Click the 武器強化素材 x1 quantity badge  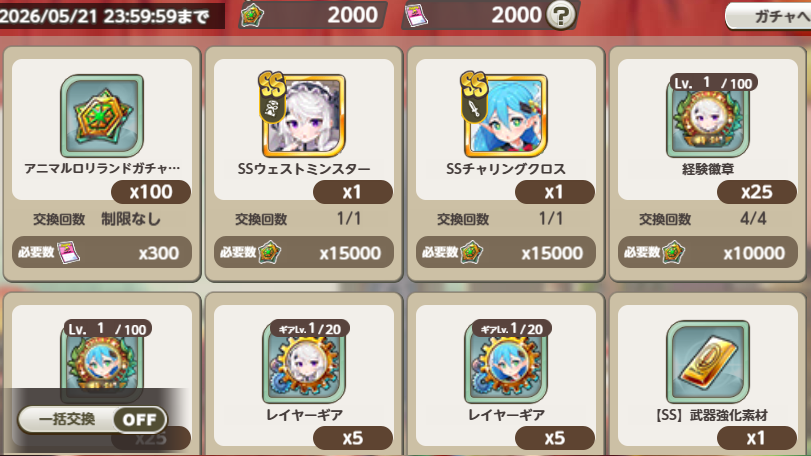pyautogui.click(x=757, y=438)
